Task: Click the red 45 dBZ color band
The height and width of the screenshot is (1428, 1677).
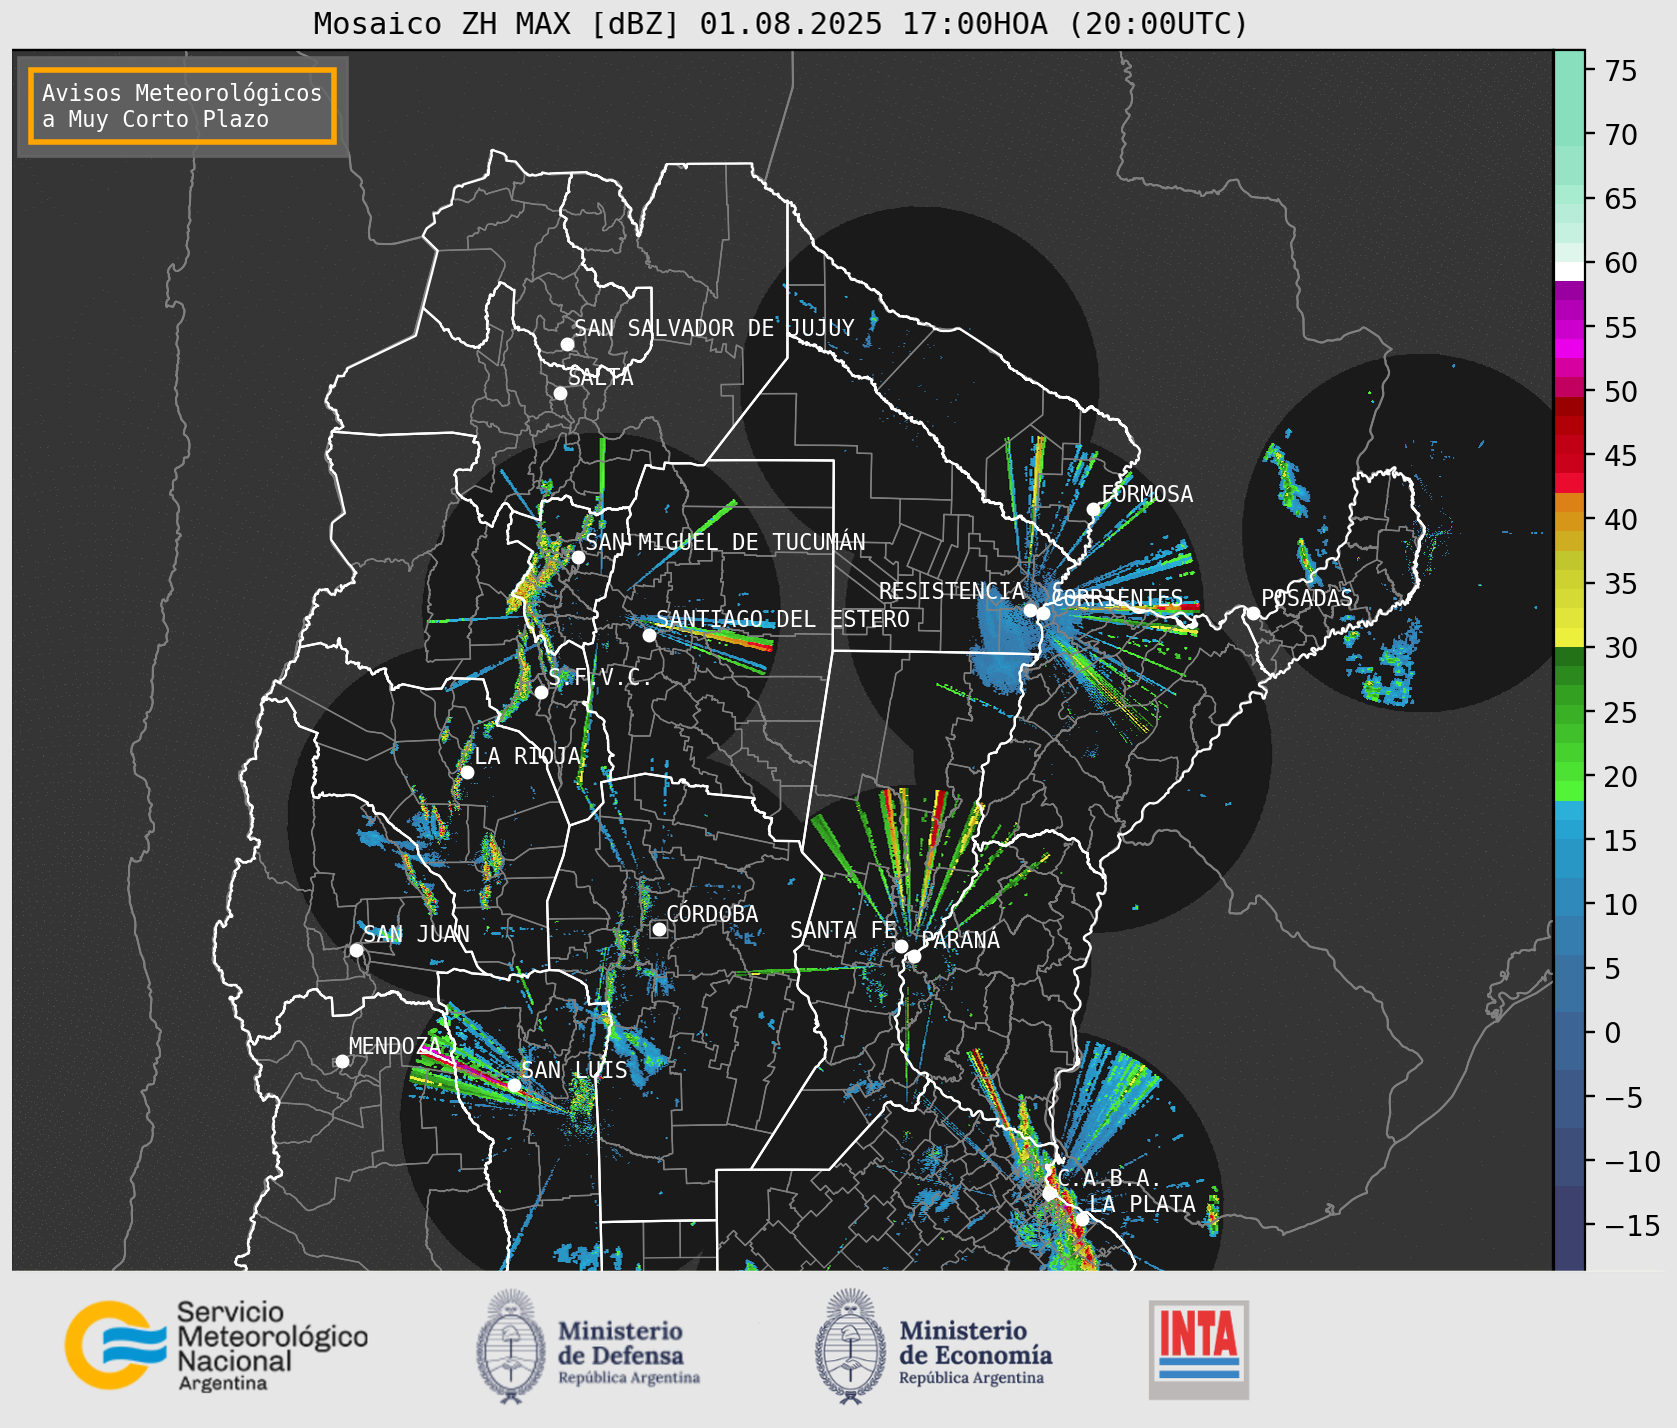Action: (1569, 455)
